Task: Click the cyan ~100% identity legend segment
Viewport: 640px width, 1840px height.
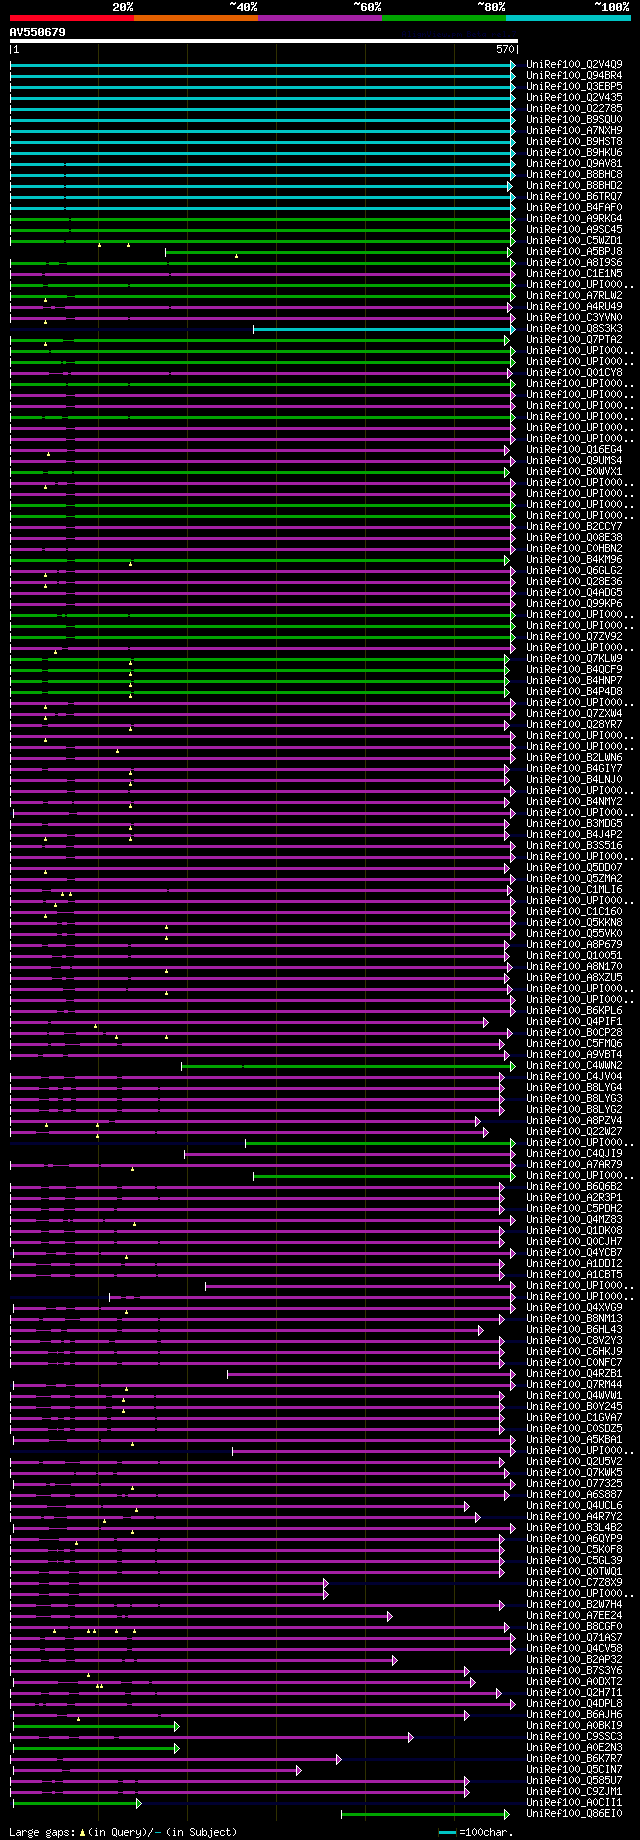Action: point(568,17)
